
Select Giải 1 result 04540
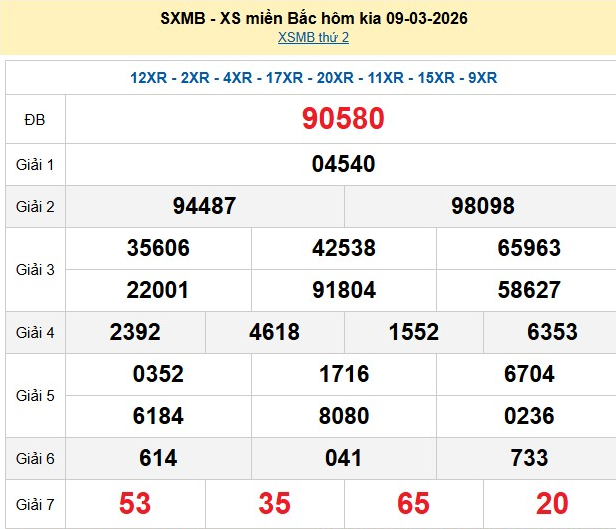pyautogui.click(x=343, y=164)
